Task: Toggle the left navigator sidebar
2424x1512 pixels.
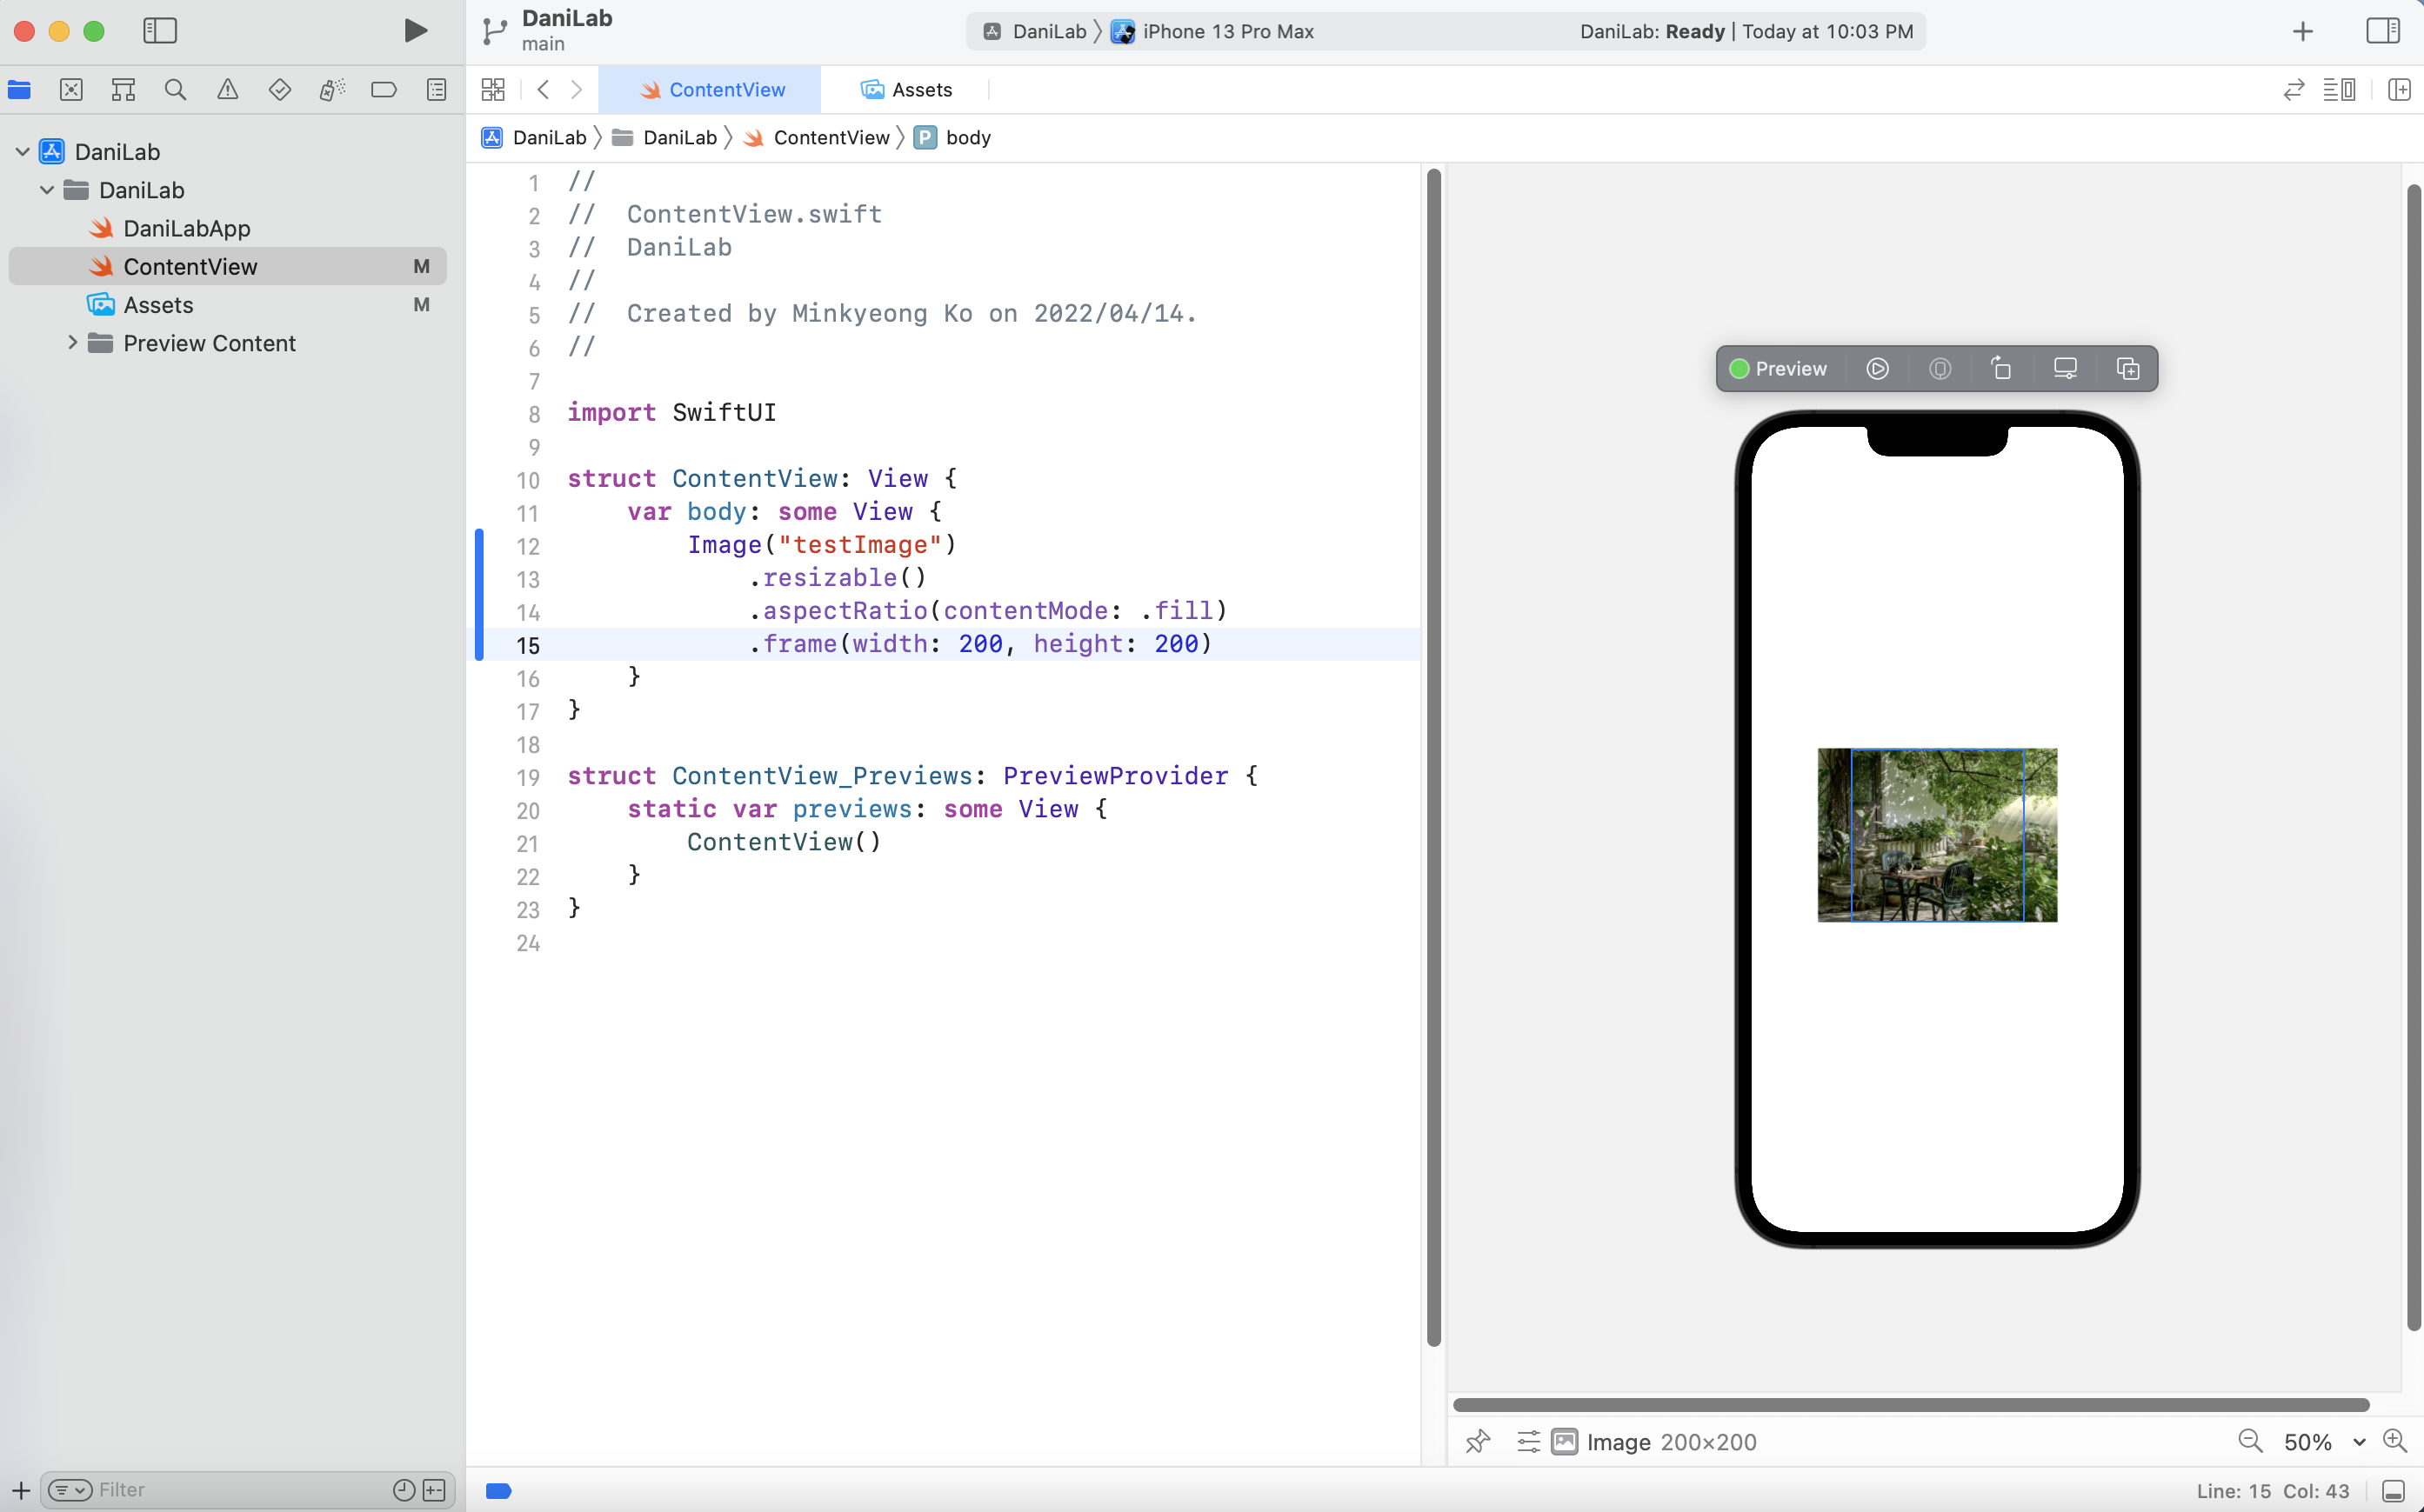Action: (160, 30)
